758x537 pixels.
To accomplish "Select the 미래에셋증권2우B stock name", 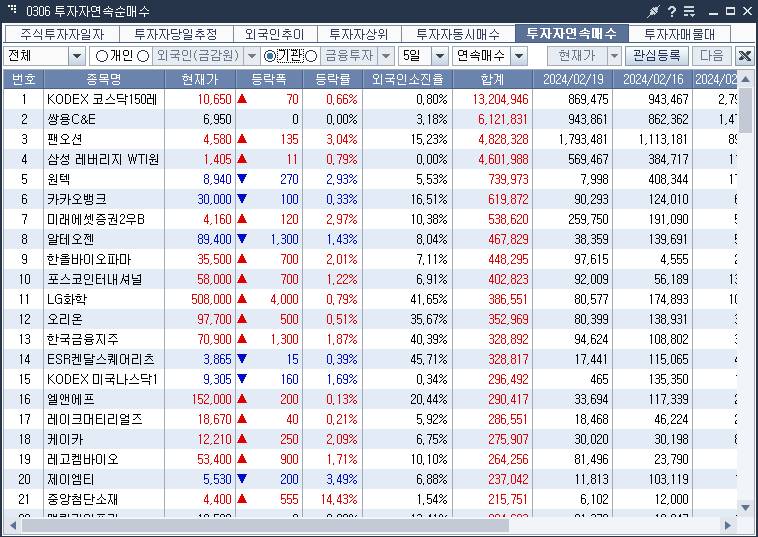I will [x=96, y=219].
